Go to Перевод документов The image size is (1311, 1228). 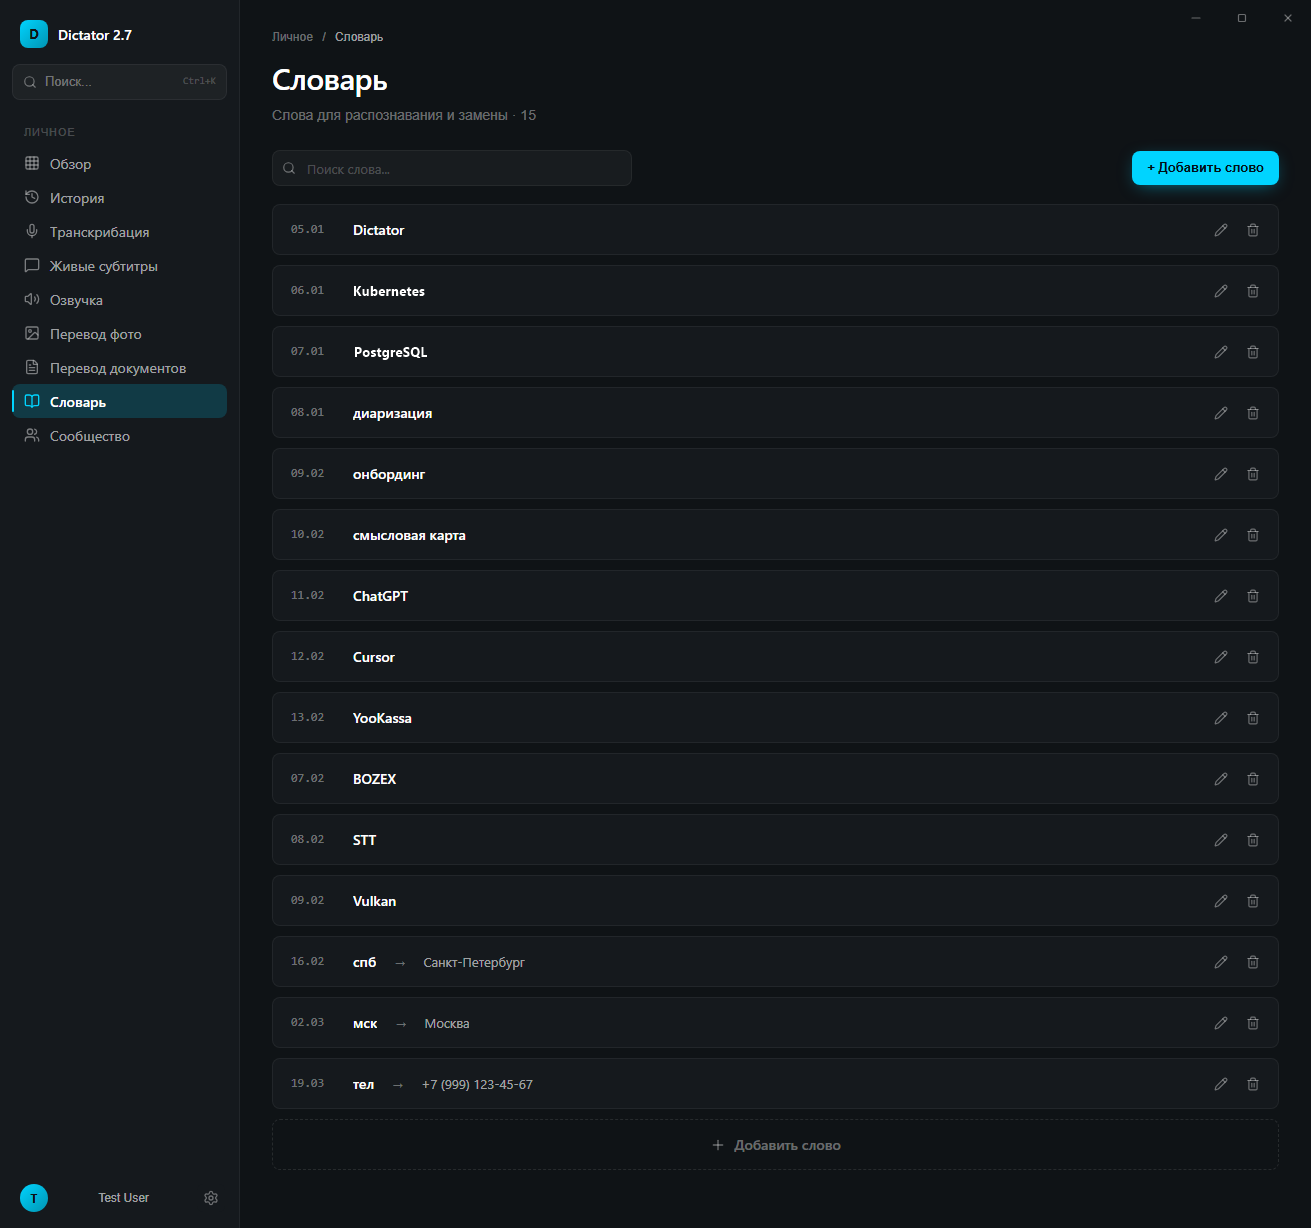point(119,368)
